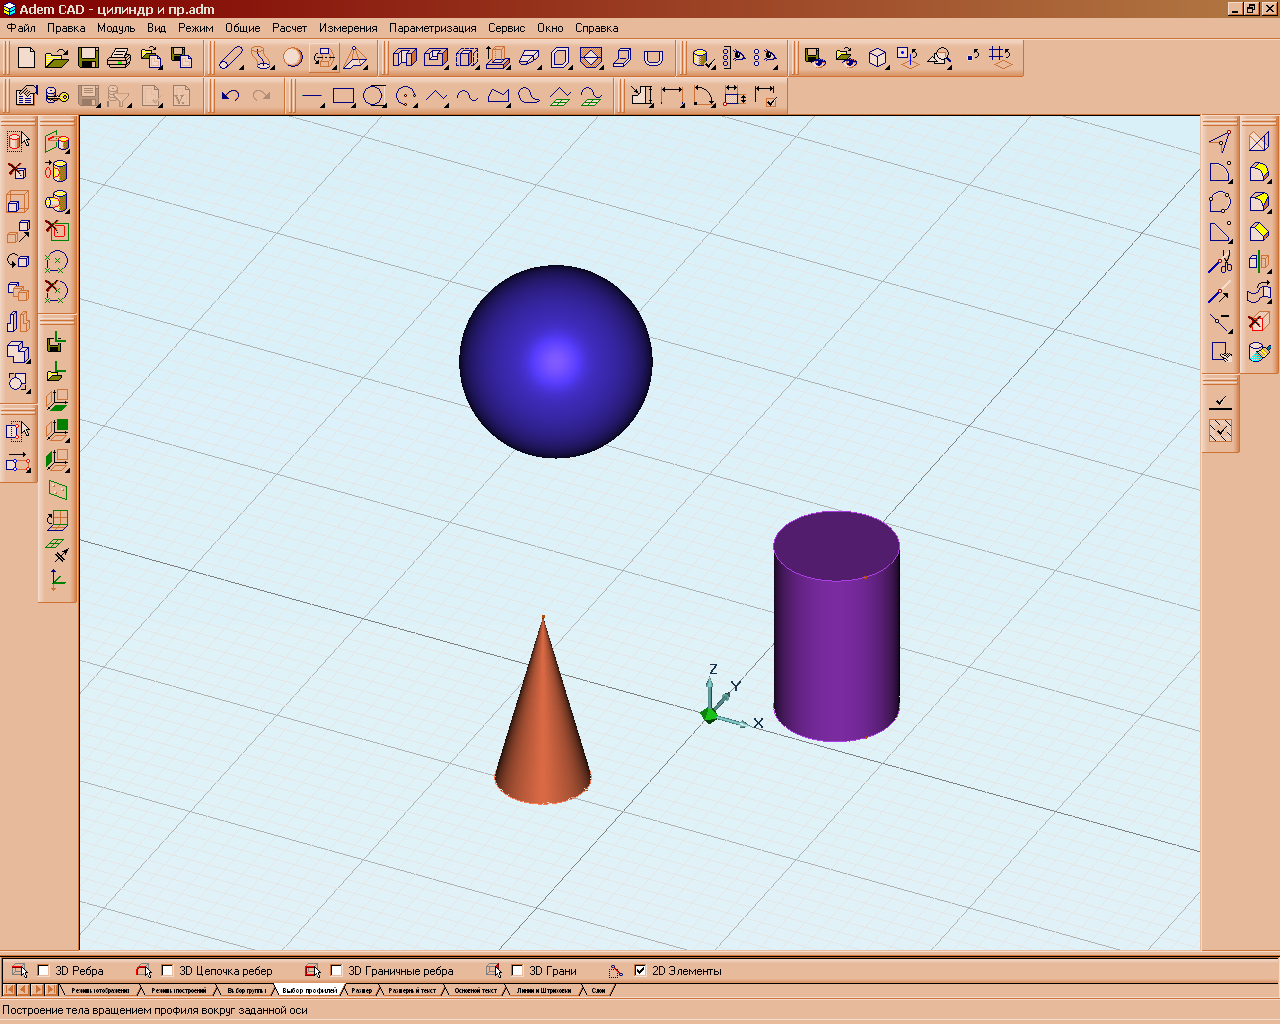Open the Режим menu
This screenshot has width=1280, height=1024.
tap(196, 28)
